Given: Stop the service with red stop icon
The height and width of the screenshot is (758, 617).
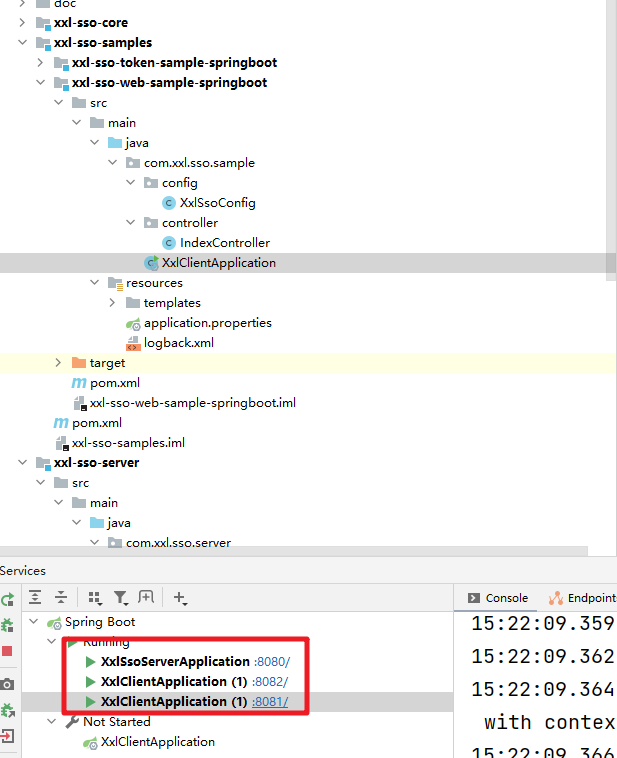Looking at the screenshot, I should (8, 651).
